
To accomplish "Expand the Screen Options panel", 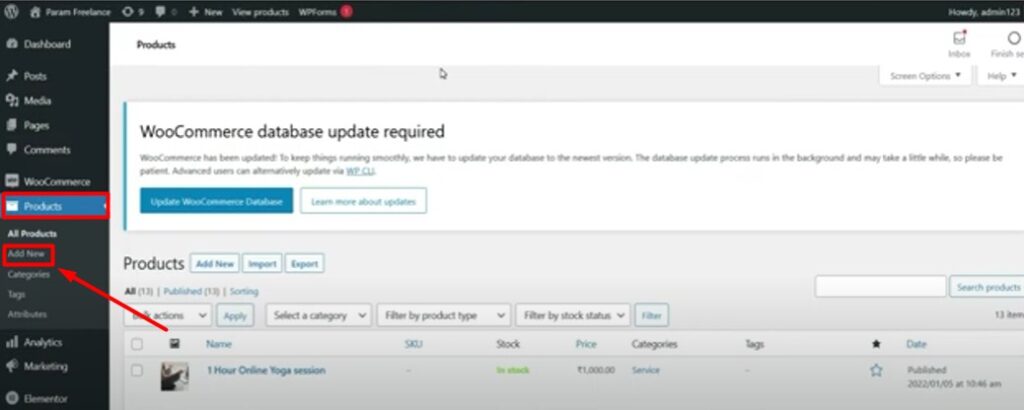I will [x=925, y=76].
